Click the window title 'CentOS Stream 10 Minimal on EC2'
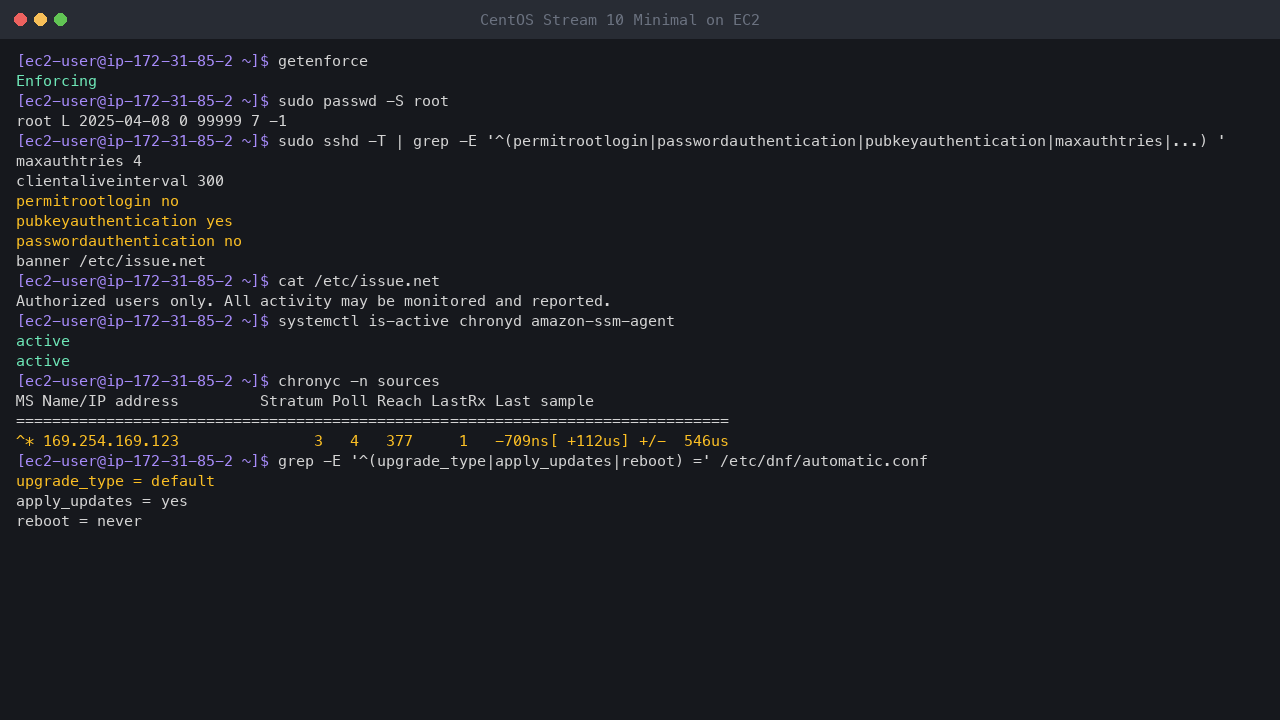 620,20
